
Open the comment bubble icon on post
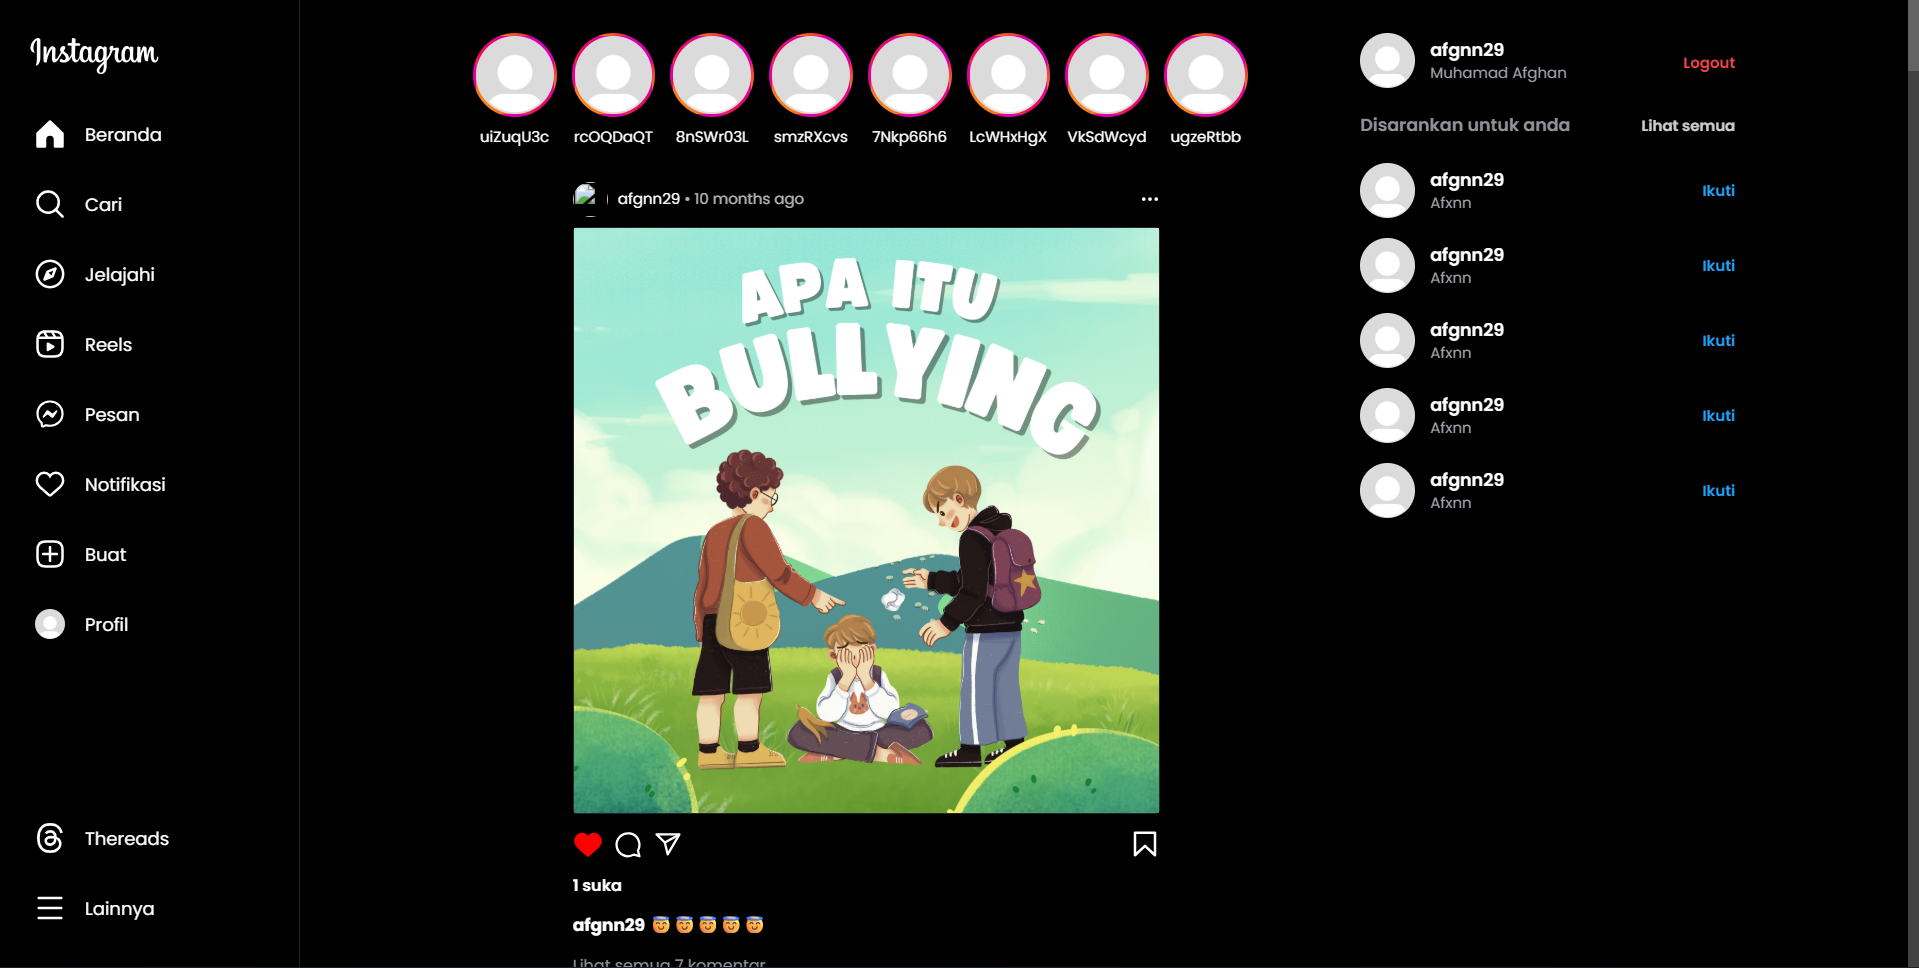[x=628, y=845]
